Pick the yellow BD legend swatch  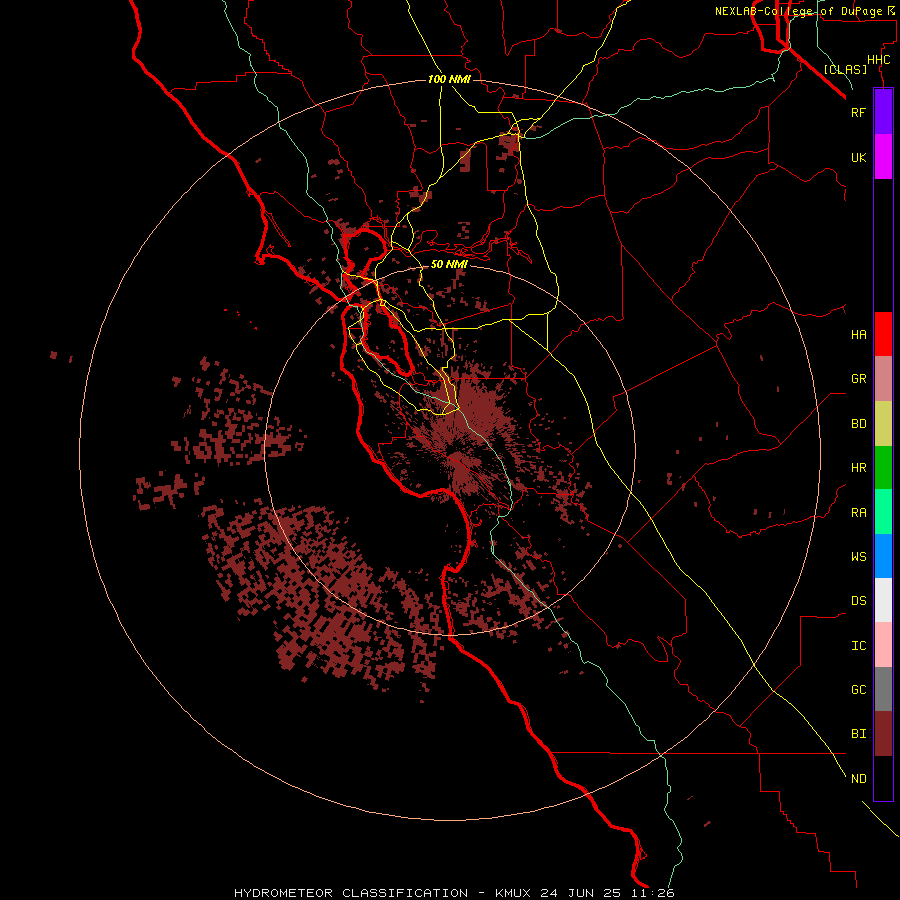coord(883,423)
